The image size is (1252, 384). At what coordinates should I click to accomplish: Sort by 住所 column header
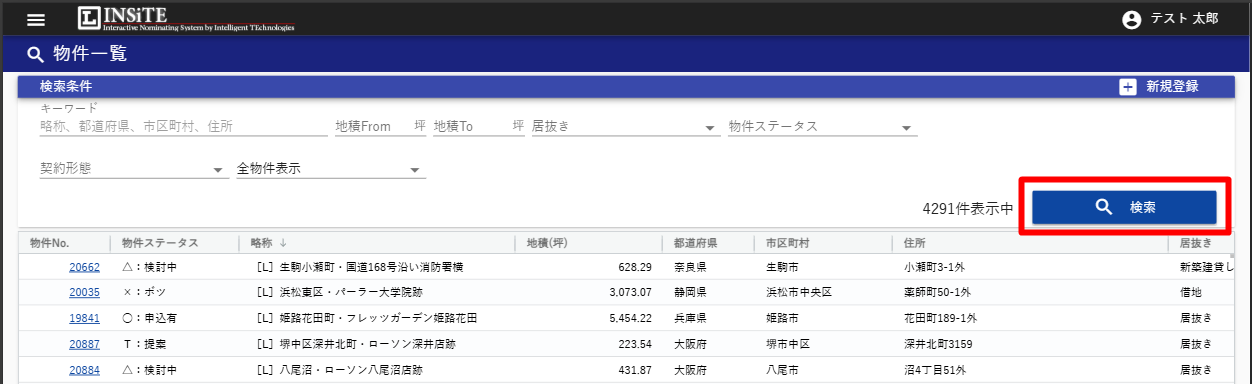click(x=915, y=243)
